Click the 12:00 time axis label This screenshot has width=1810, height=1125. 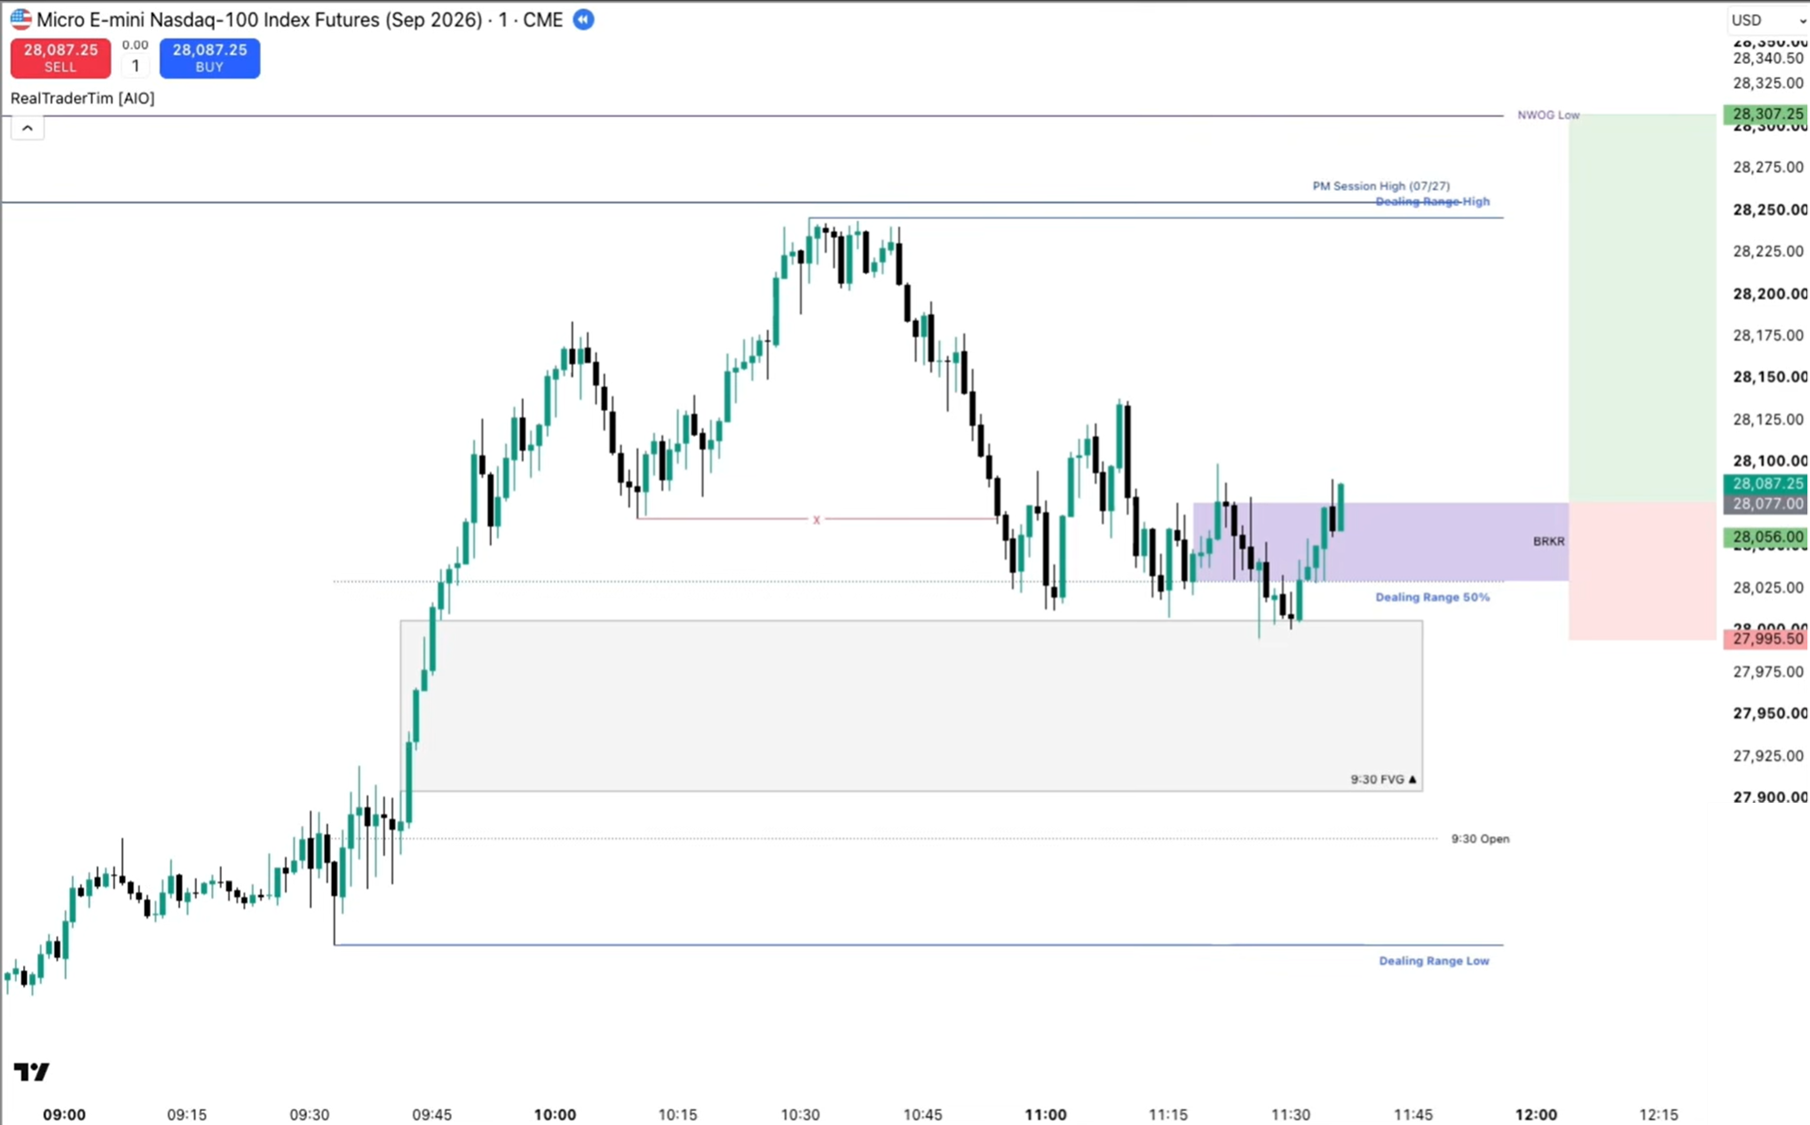[x=1536, y=1114]
